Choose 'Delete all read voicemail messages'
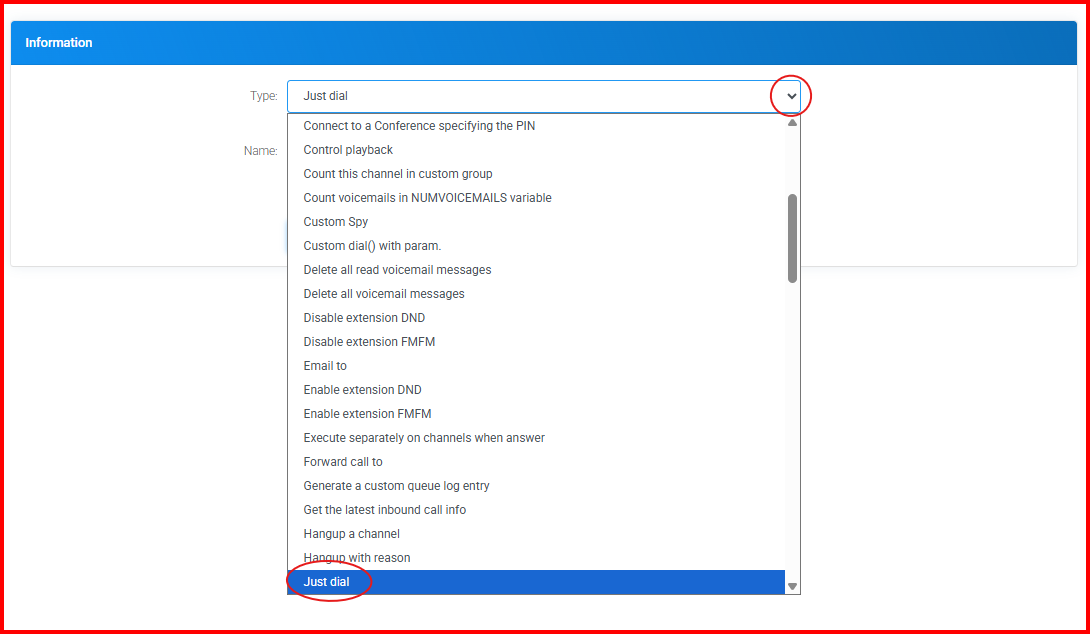Screen dimensions: 1090x634 [x=397, y=270]
